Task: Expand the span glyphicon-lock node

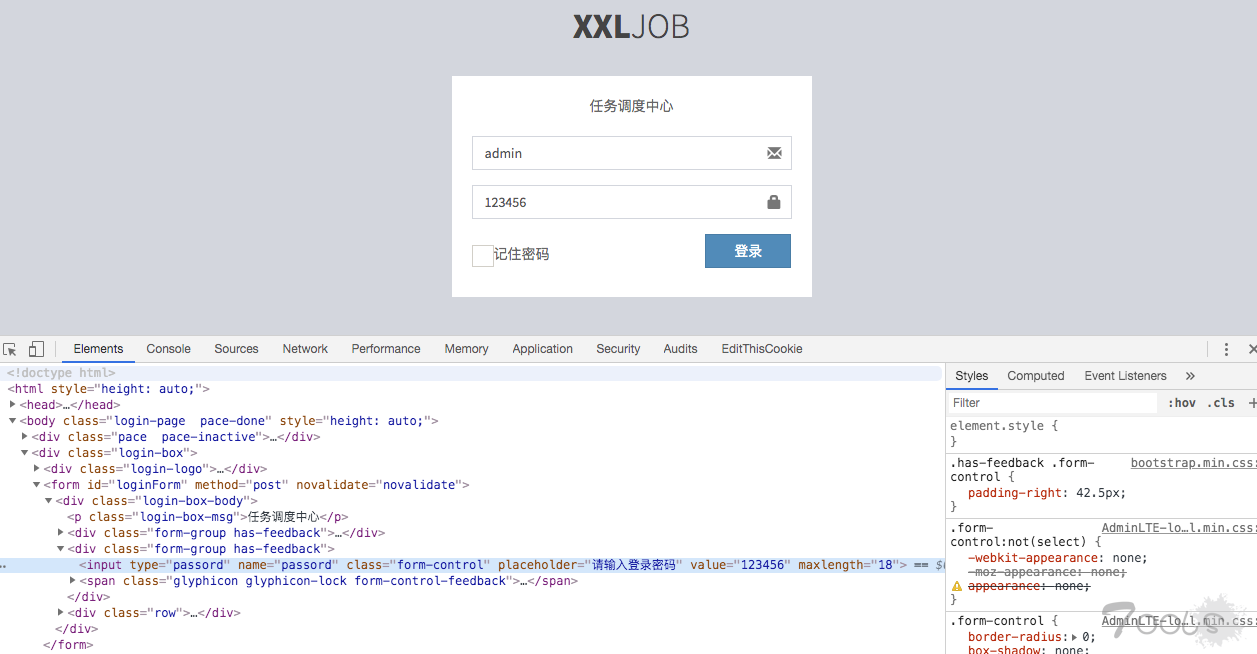Action: click(x=72, y=581)
